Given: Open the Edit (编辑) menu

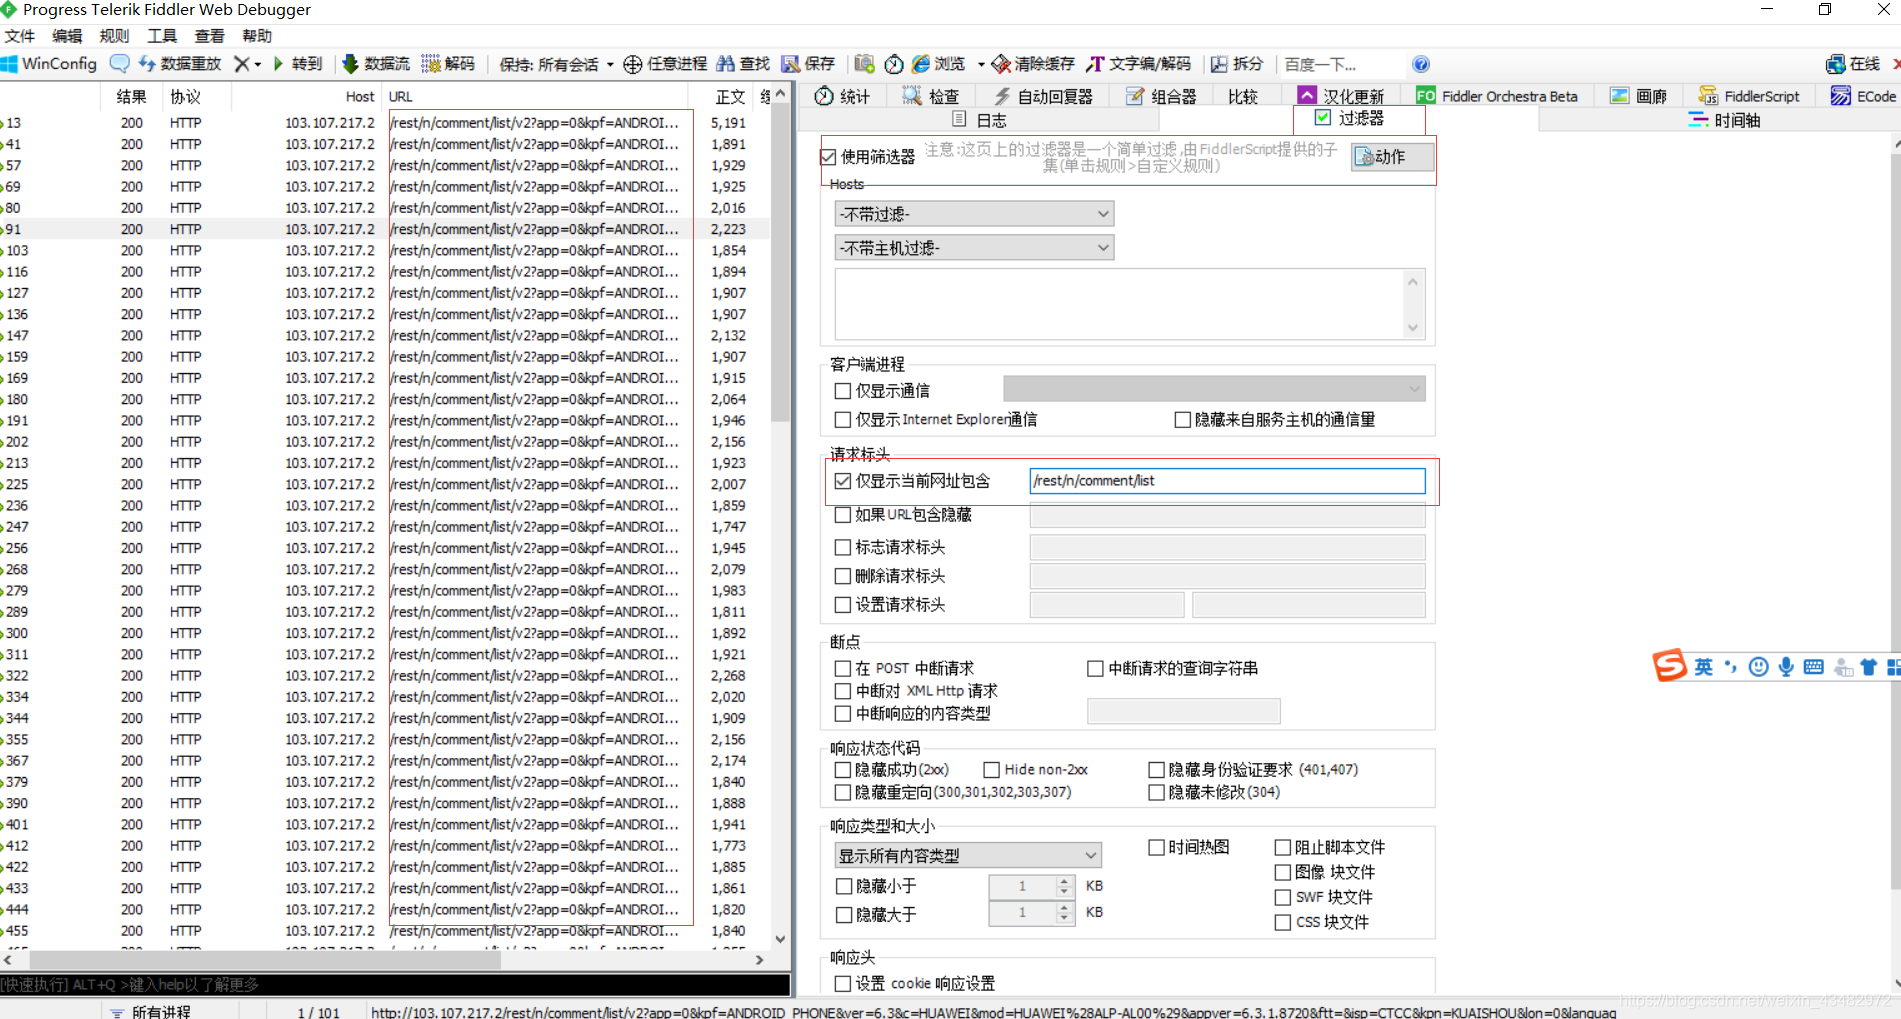Looking at the screenshot, I should click(x=67, y=36).
